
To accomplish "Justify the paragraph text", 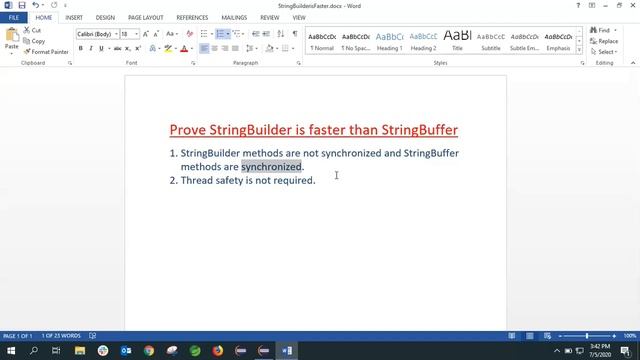I will click(235, 49).
